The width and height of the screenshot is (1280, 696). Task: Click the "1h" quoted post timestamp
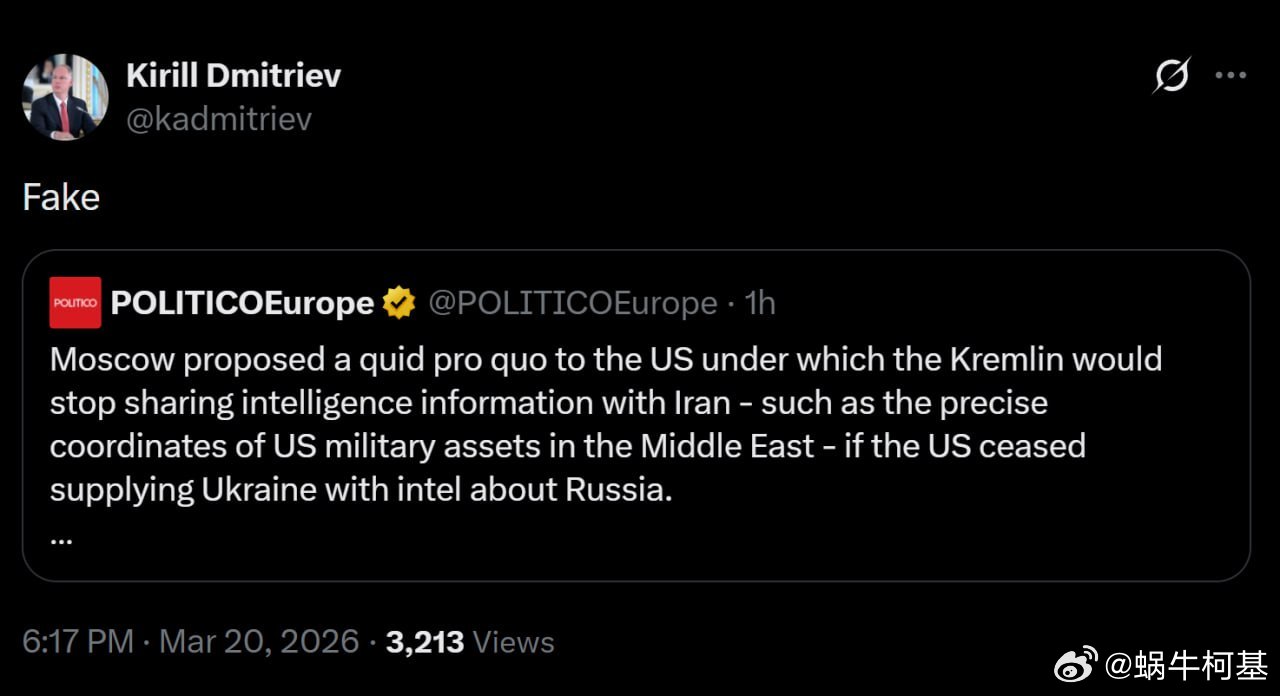[760, 302]
